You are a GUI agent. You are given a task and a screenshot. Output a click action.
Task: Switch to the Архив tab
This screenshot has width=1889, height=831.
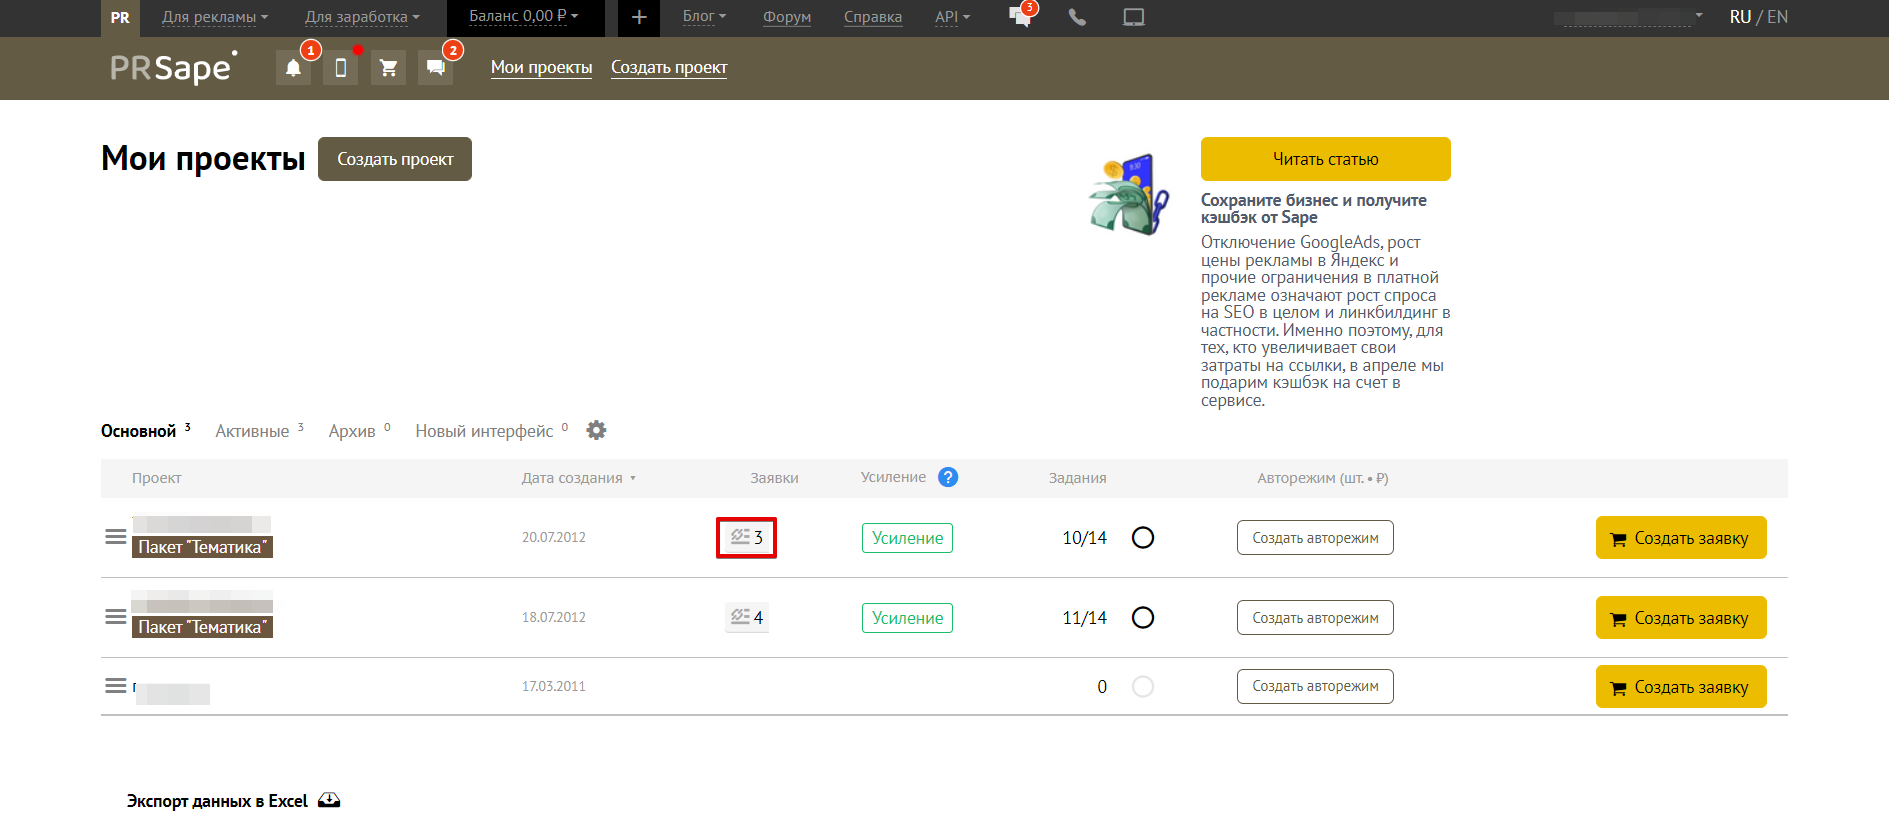click(x=352, y=431)
